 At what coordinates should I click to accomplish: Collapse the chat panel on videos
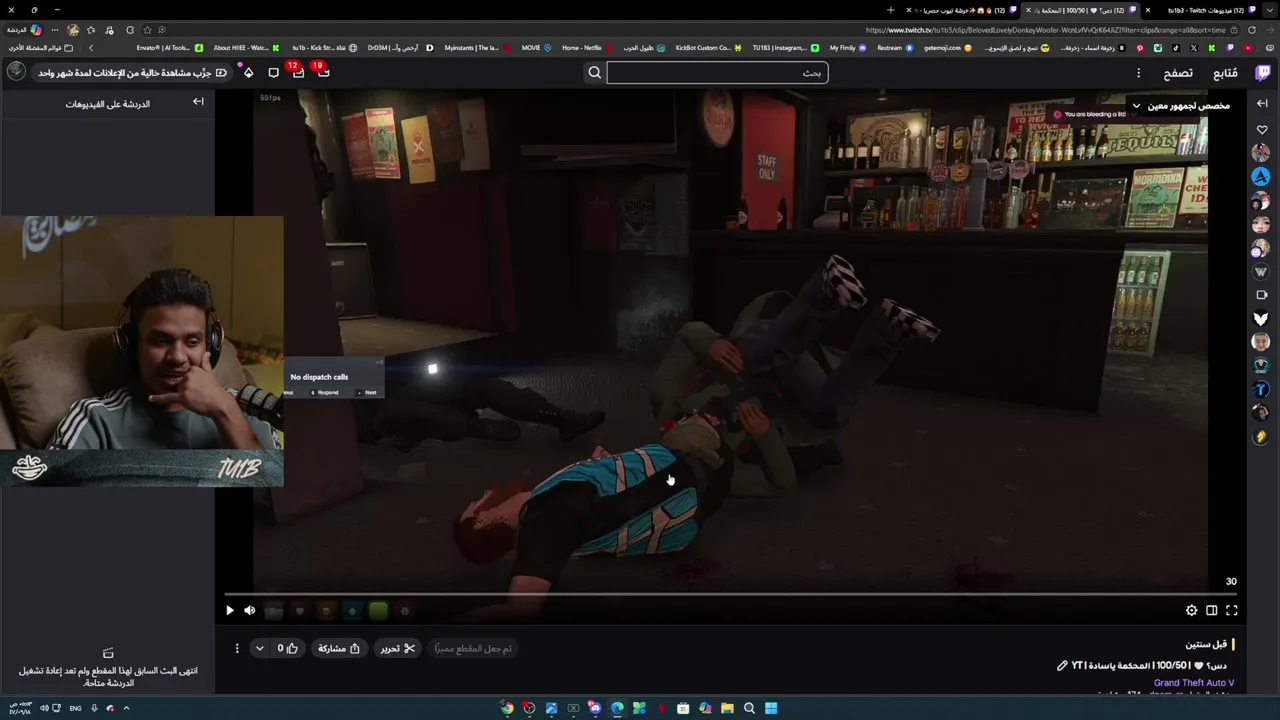click(x=198, y=102)
